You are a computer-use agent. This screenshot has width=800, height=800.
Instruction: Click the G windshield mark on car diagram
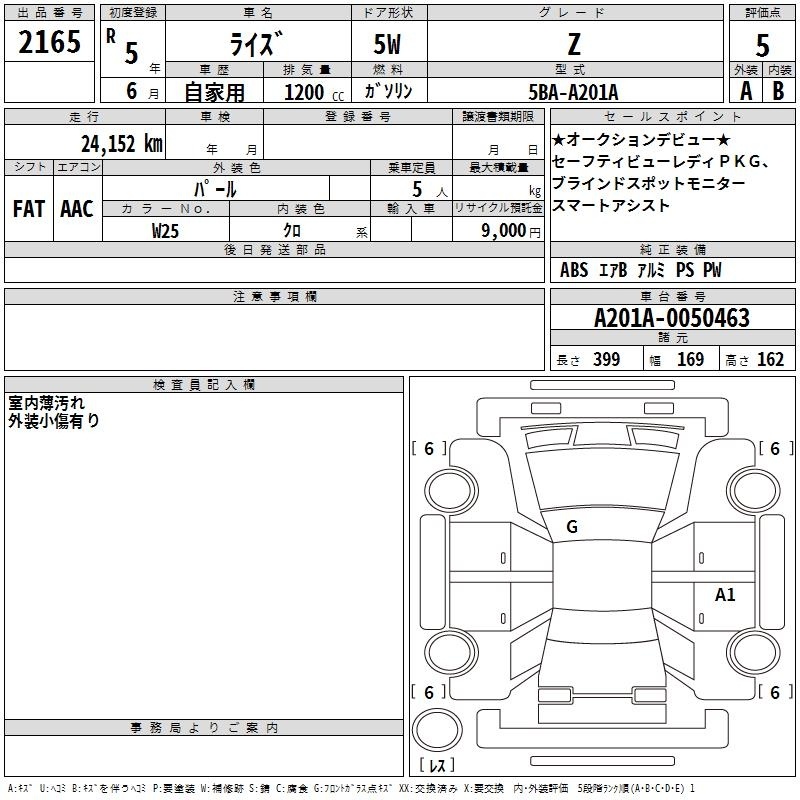[x=572, y=527]
